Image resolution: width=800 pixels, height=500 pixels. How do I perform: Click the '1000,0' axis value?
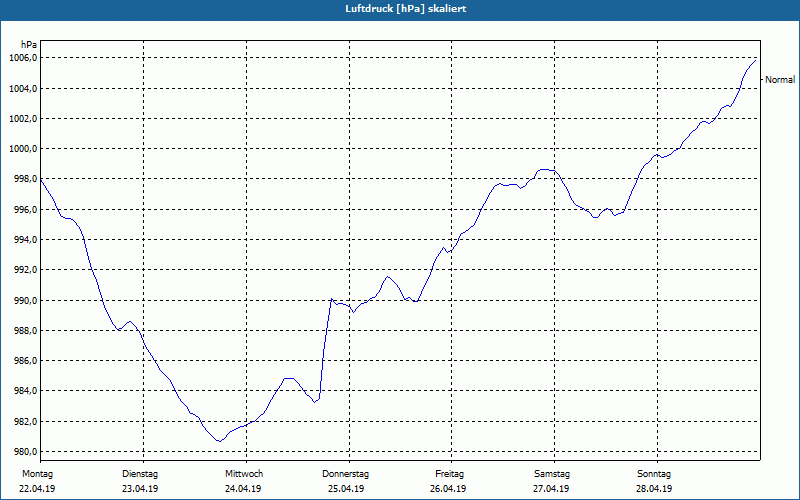[x=23, y=149]
